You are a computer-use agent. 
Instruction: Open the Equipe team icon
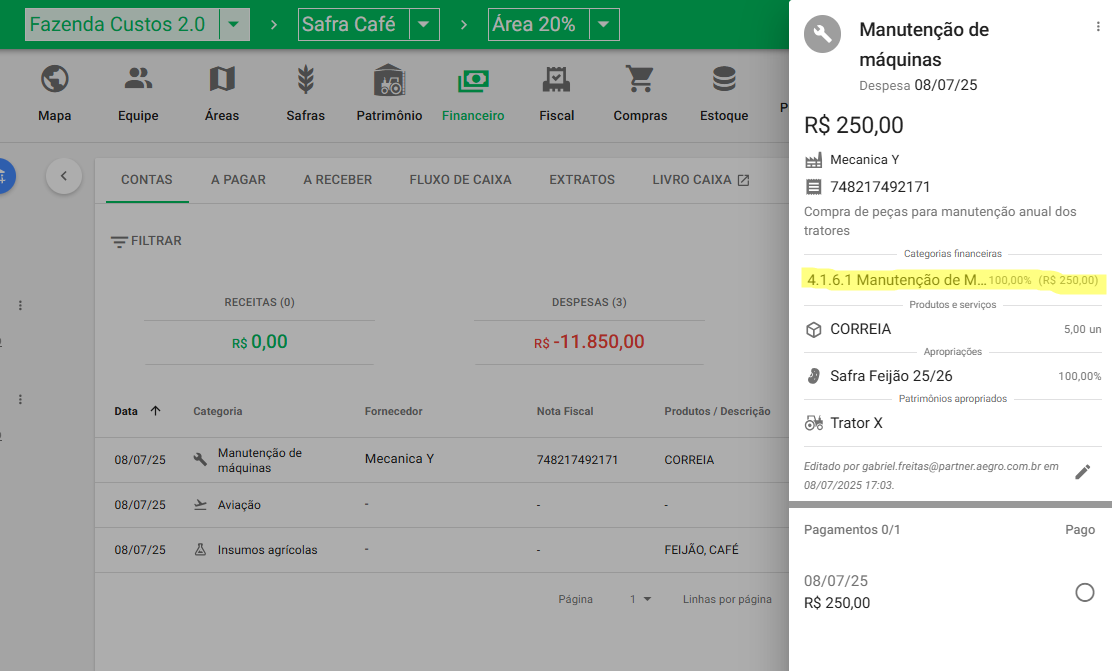(x=138, y=79)
